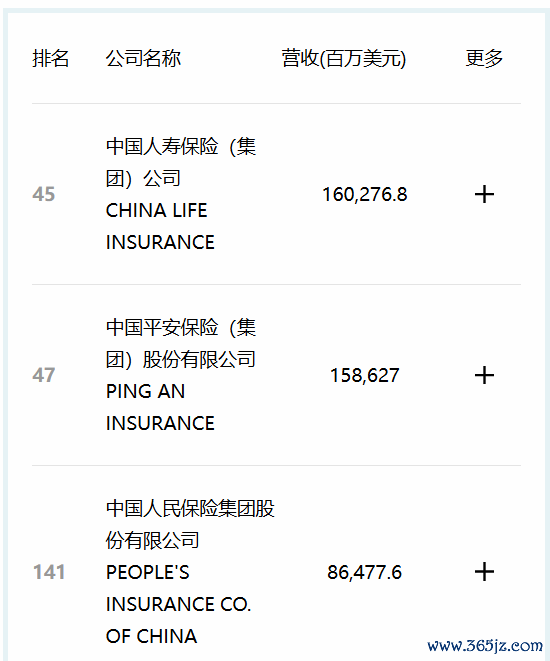
Task: Open 中国平安保险（集团）股份有限公司 company name
Action: tap(181, 343)
